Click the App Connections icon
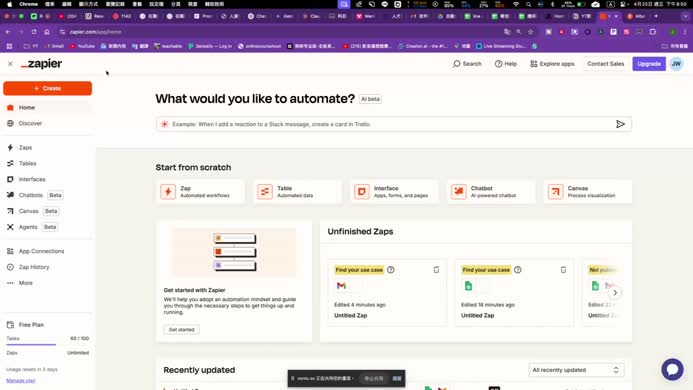 click(x=10, y=251)
